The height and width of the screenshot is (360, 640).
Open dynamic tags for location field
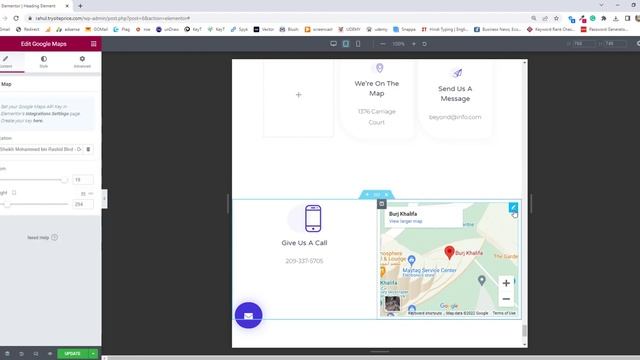click(x=89, y=149)
